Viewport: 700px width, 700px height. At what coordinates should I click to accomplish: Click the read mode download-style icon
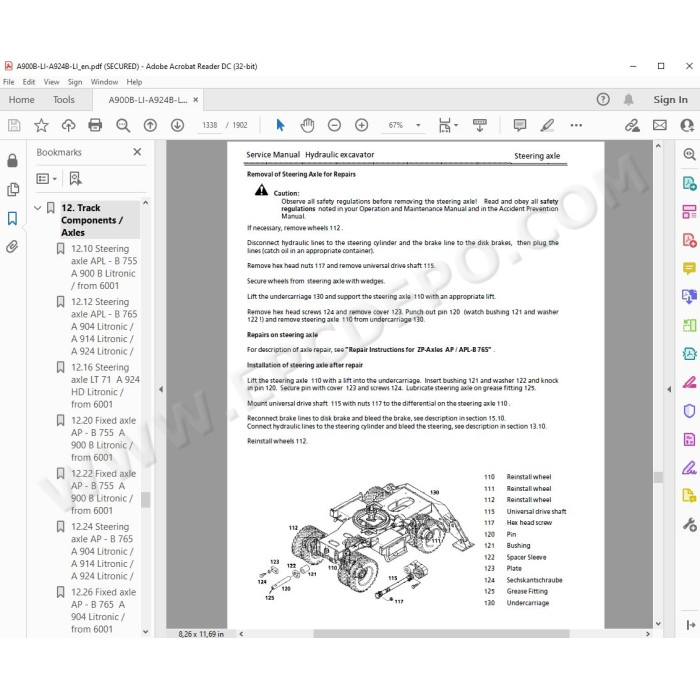coord(479,125)
